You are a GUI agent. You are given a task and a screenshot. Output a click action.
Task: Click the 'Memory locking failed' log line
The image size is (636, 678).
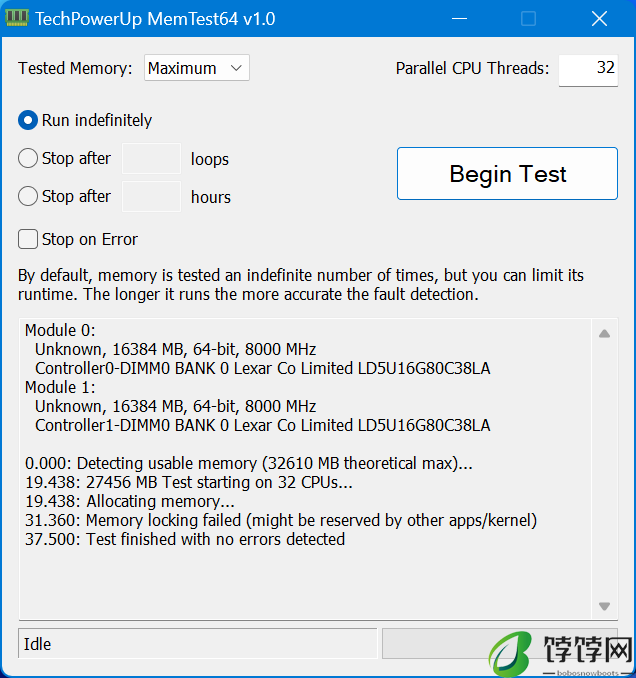281,521
